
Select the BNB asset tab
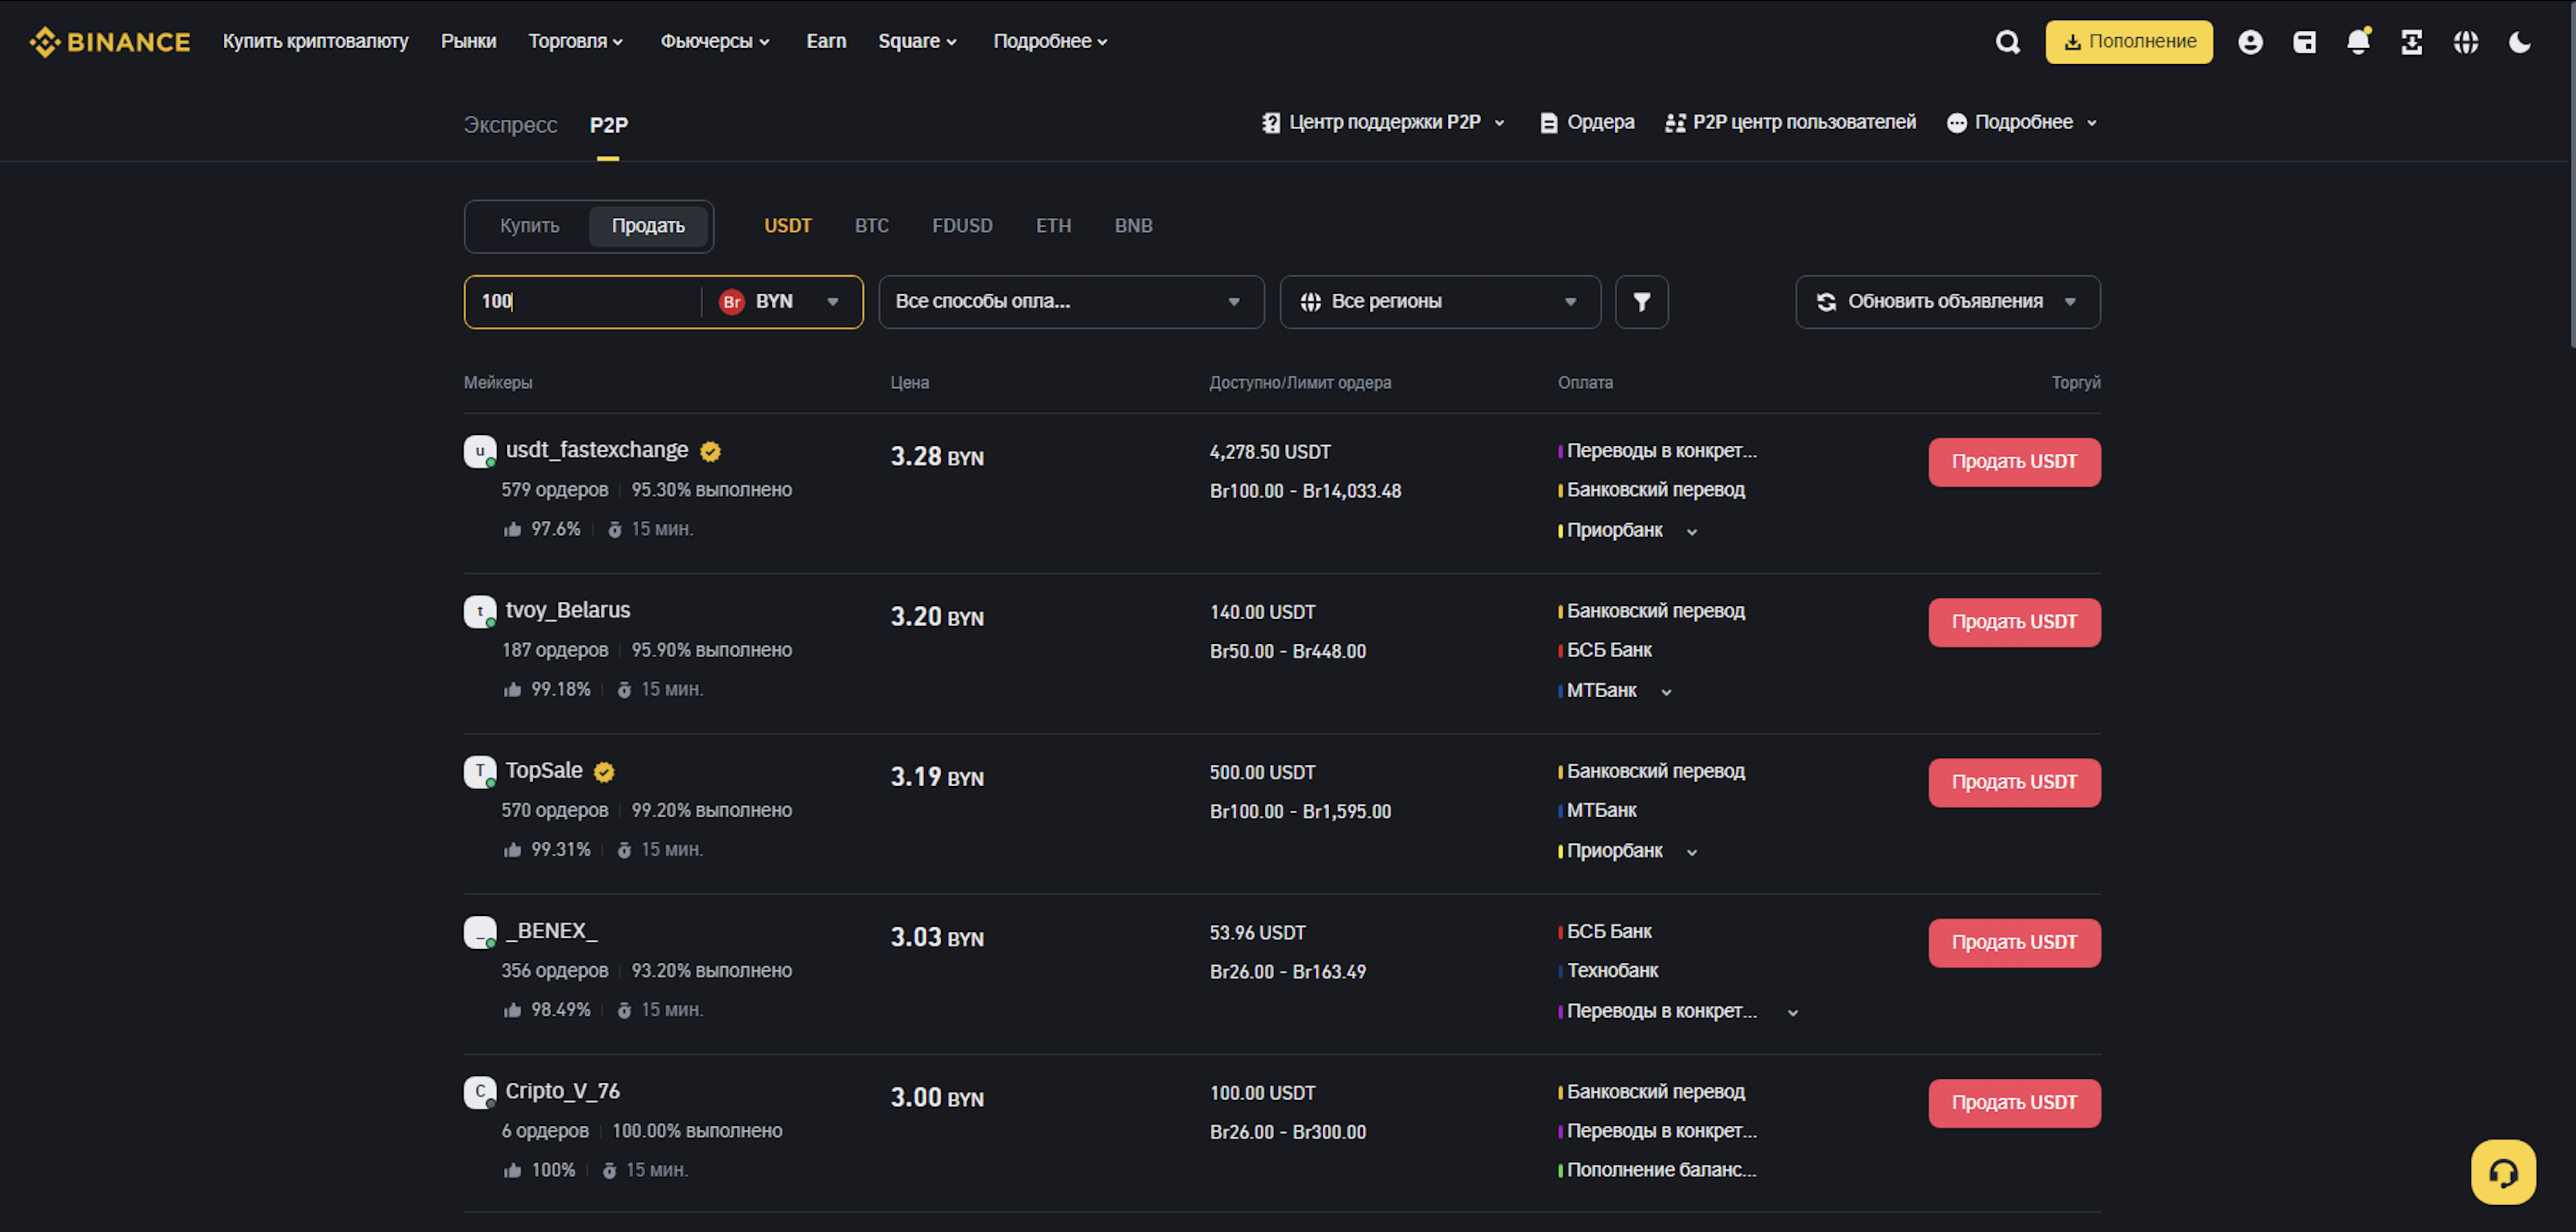pos(1133,226)
